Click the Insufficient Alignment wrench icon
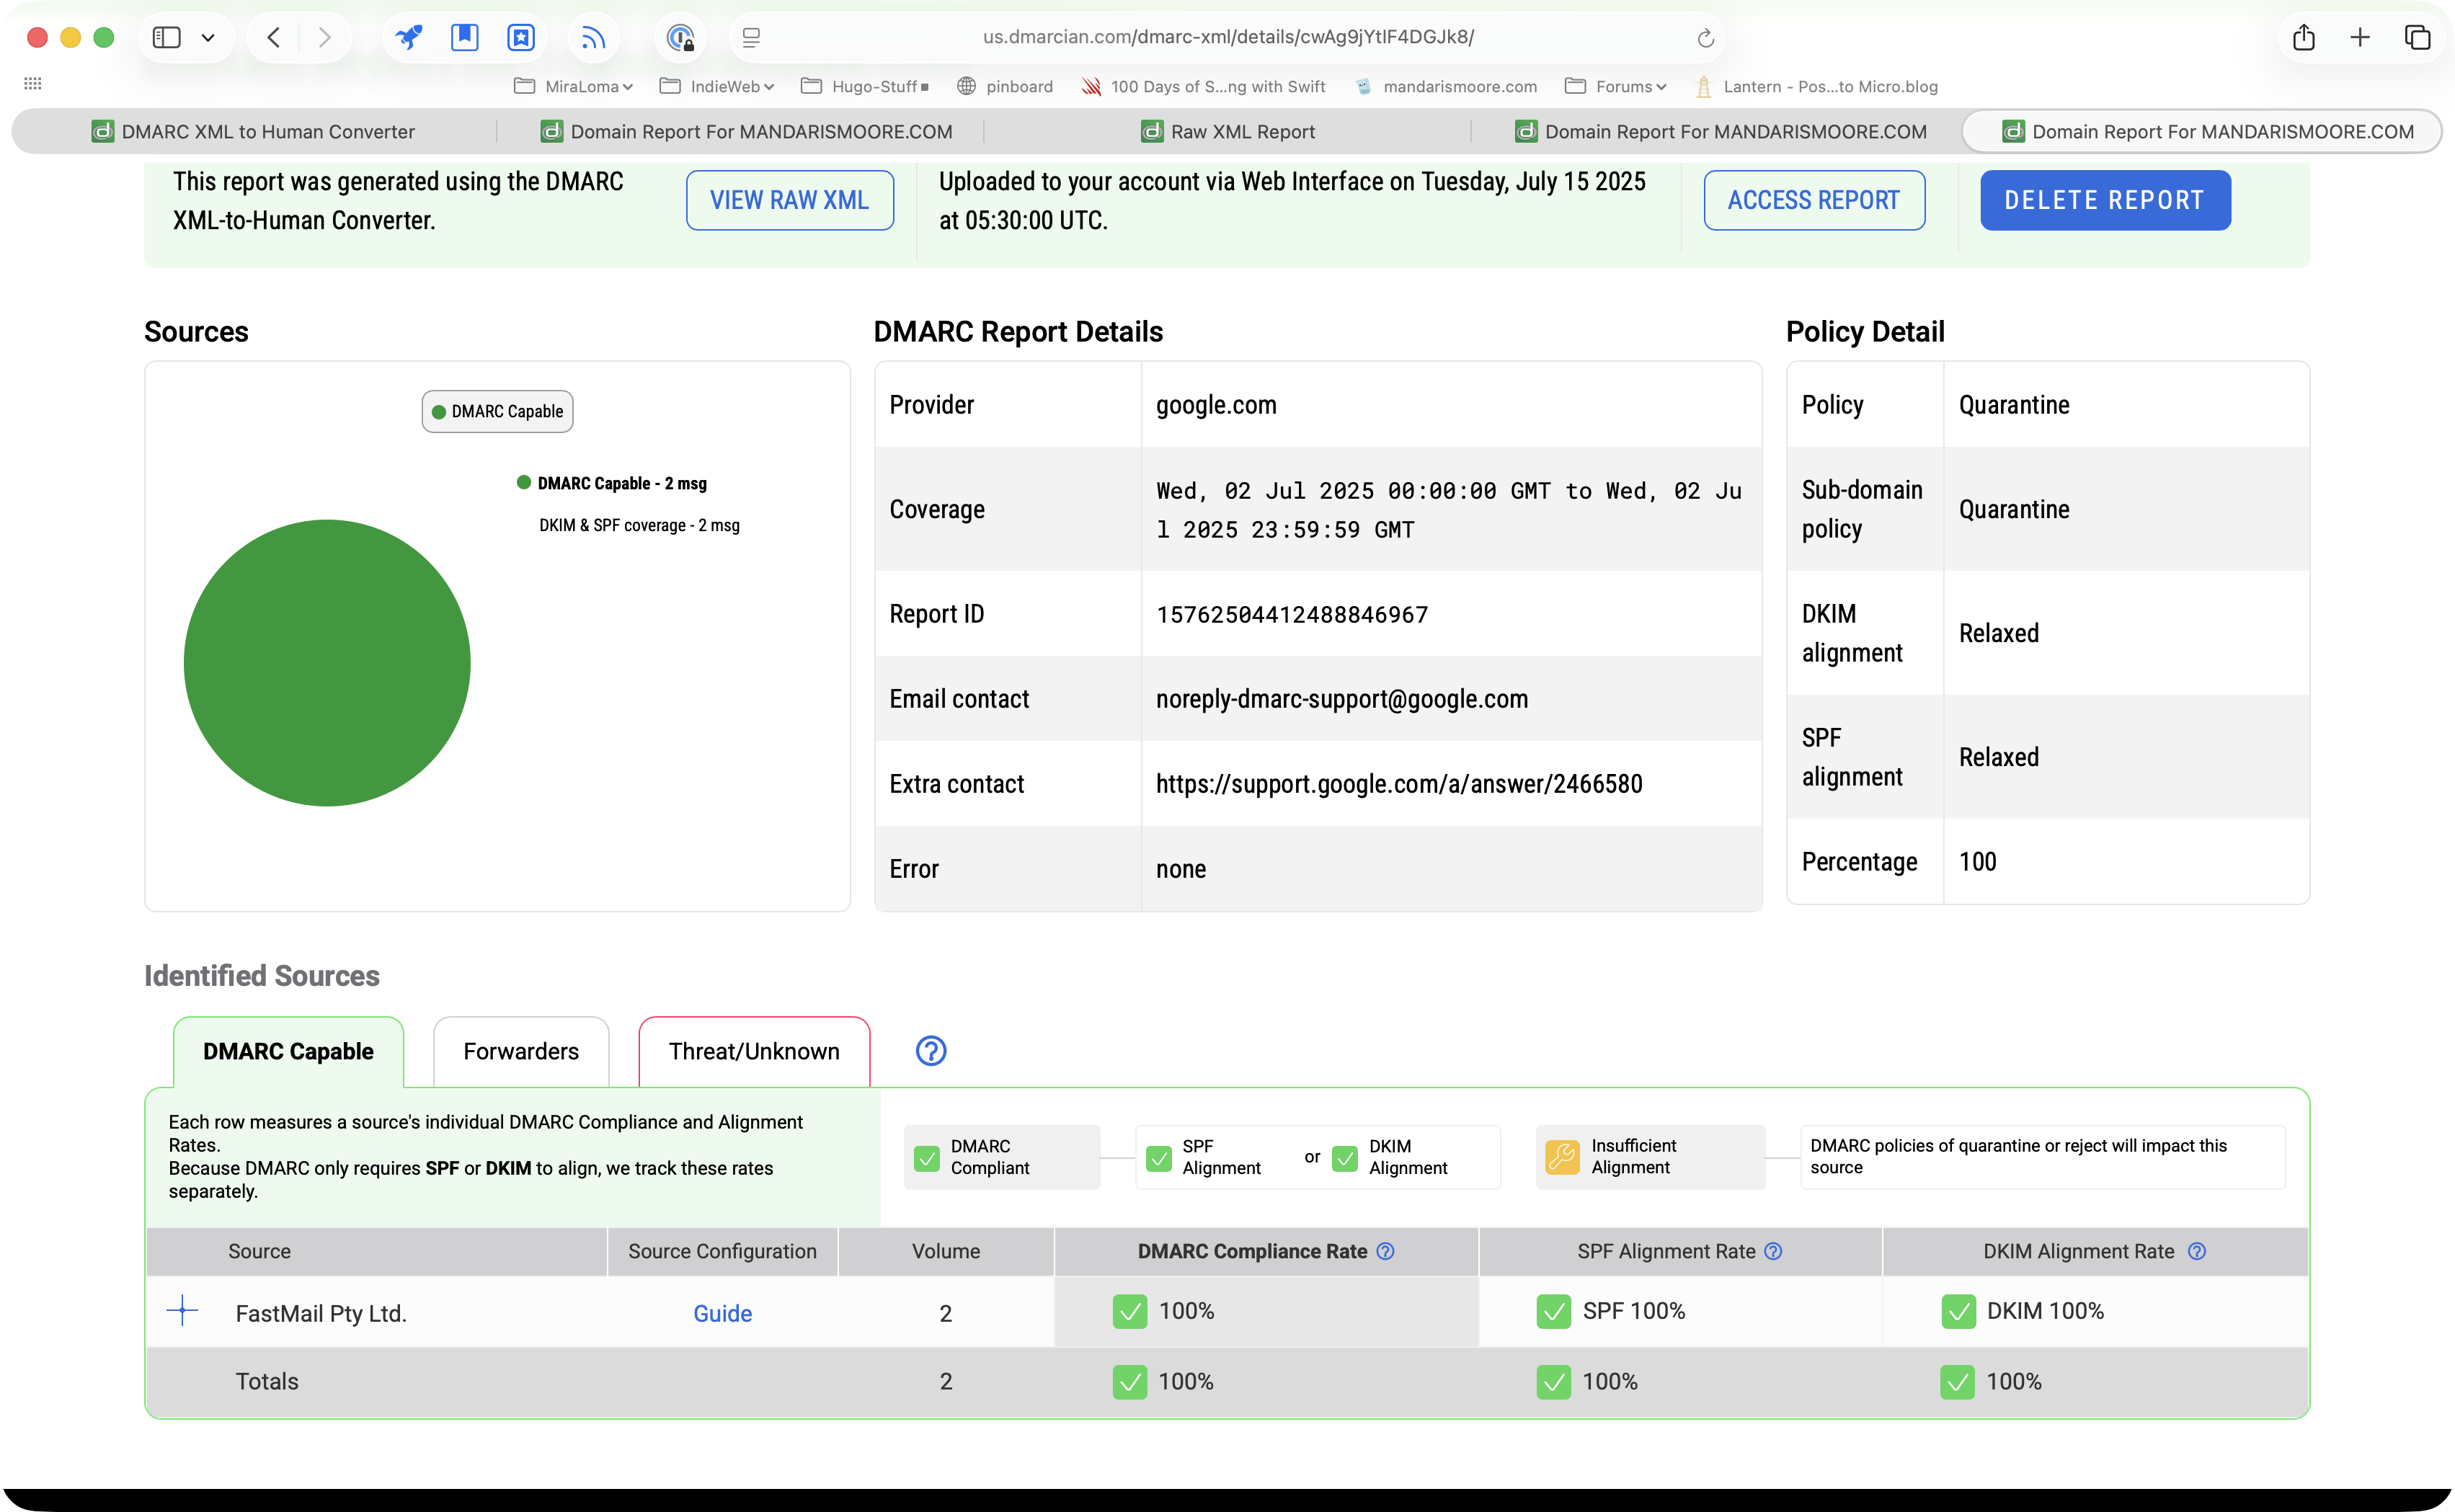 [x=1562, y=1157]
